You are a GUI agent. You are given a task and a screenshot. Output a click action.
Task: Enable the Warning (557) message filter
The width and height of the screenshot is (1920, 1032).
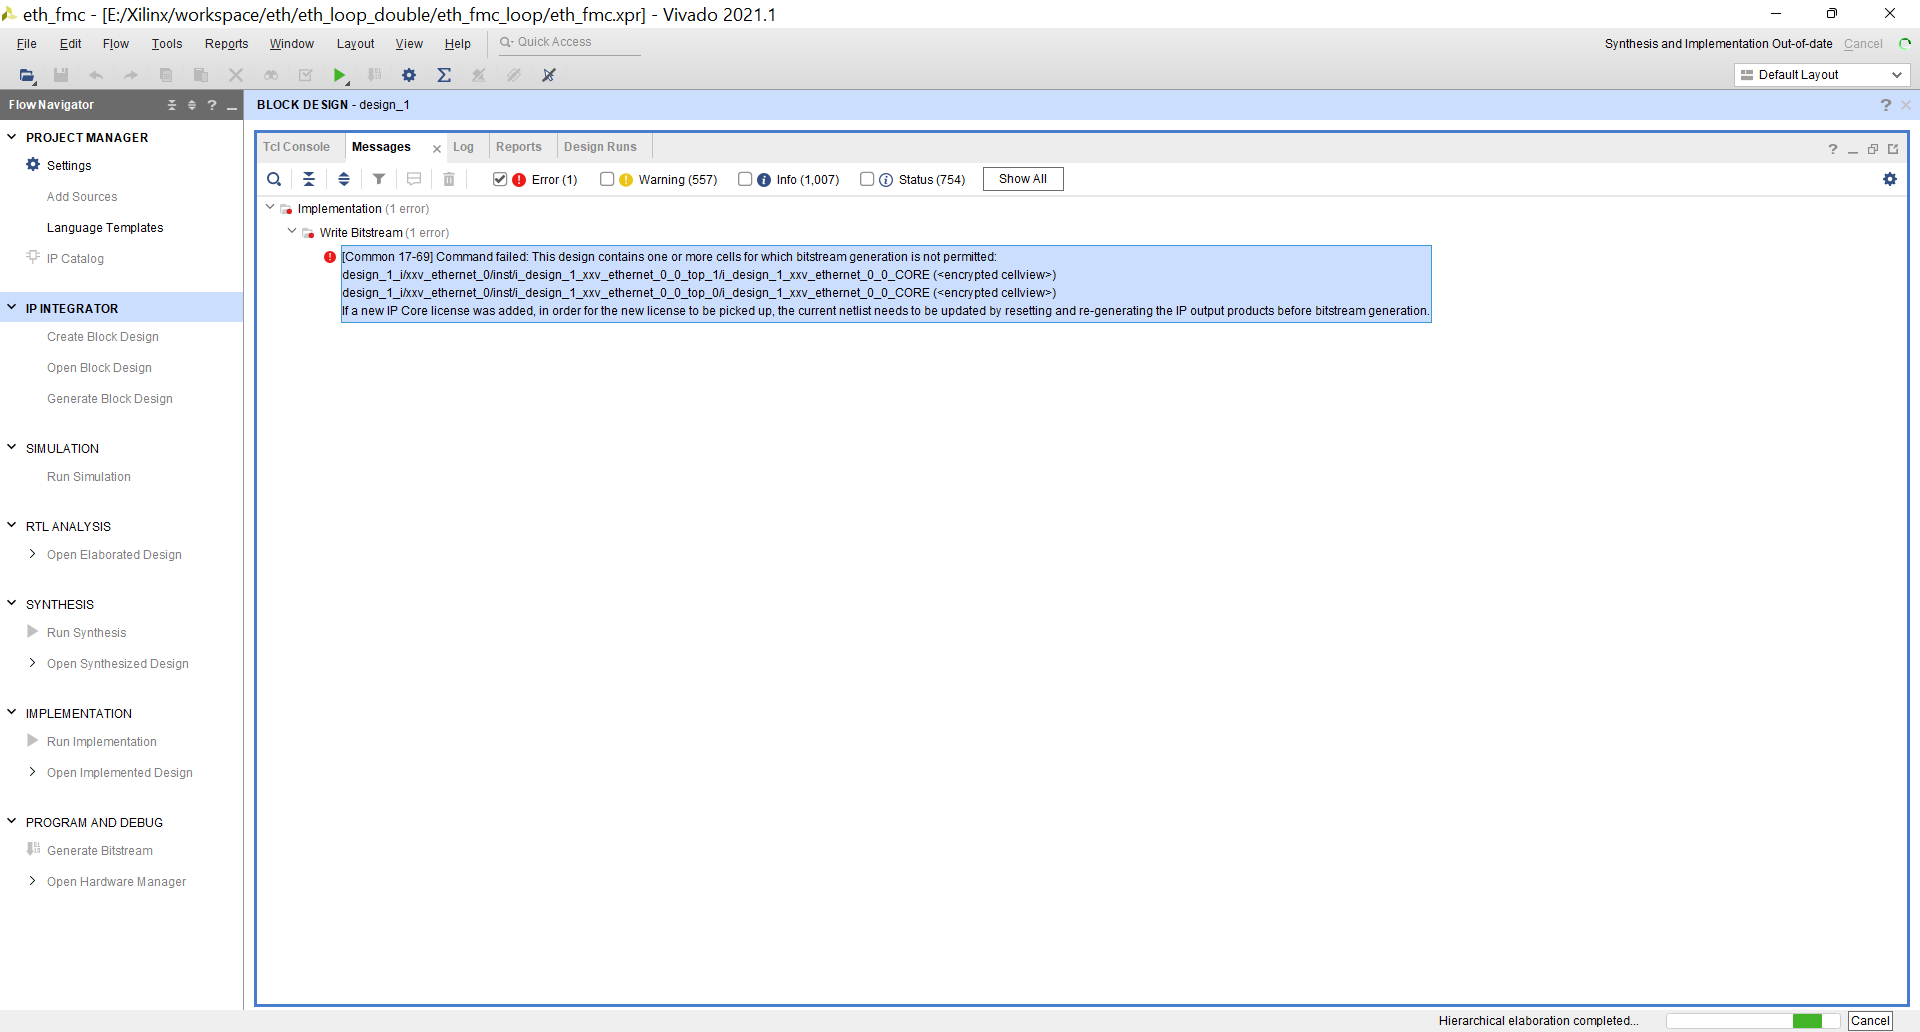pos(607,179)
